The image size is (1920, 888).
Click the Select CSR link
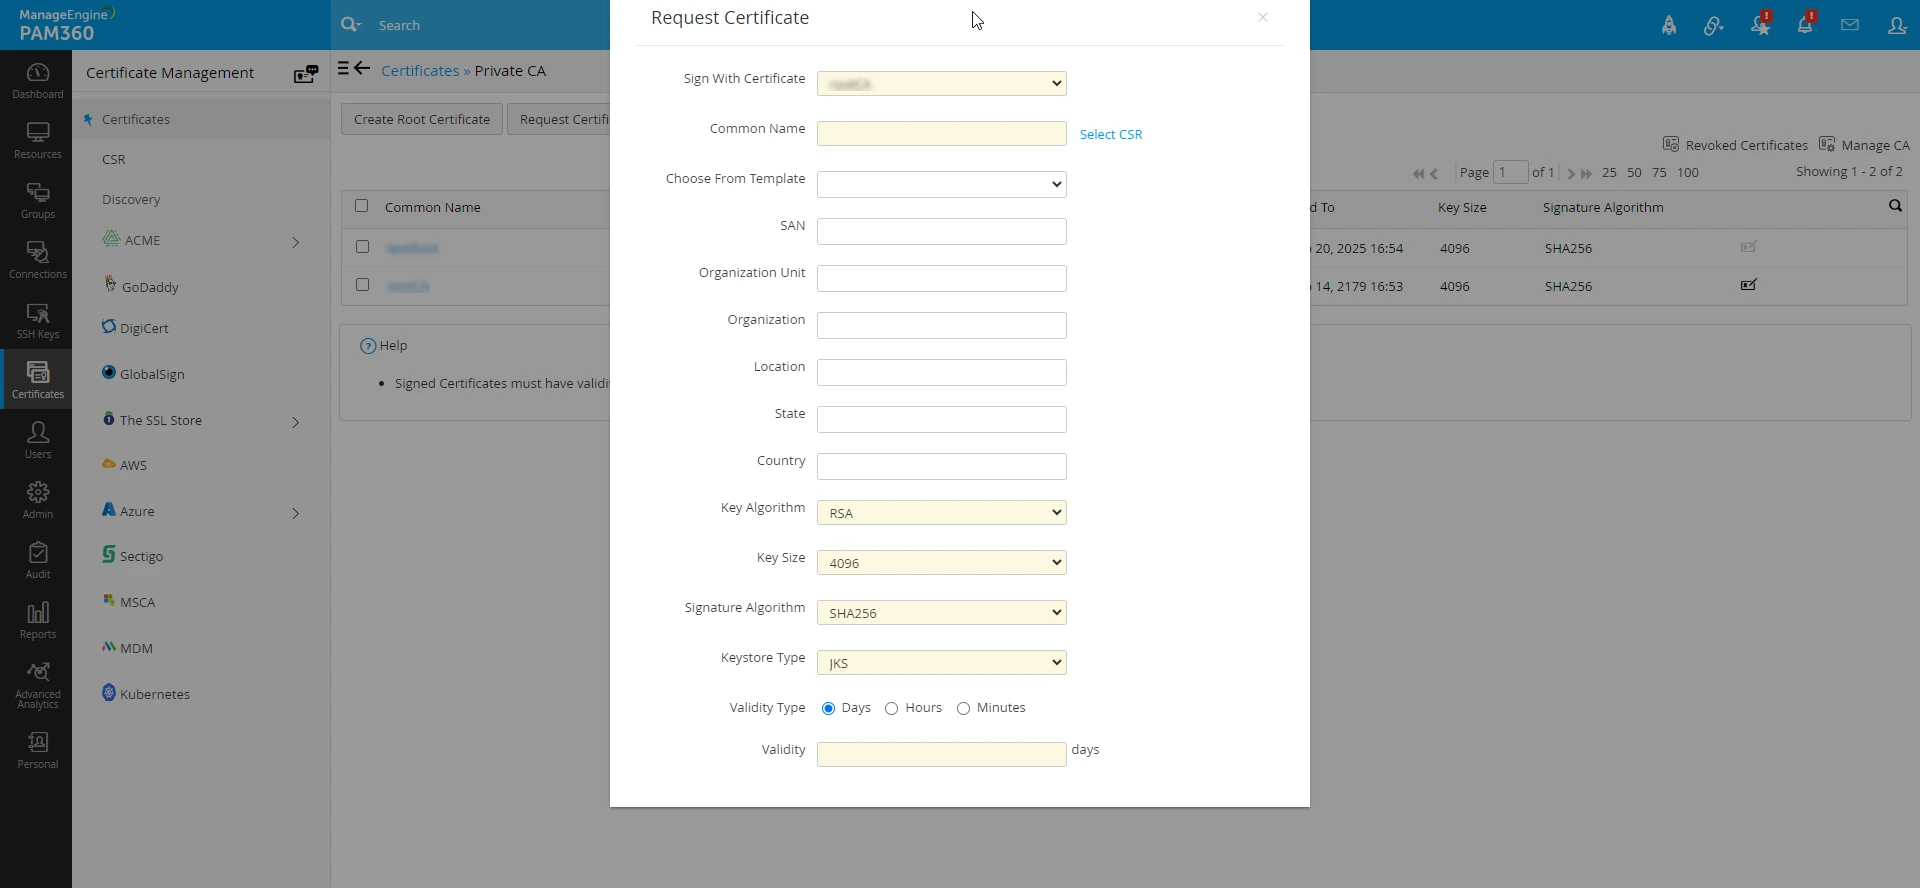[x=1110, y=135]
